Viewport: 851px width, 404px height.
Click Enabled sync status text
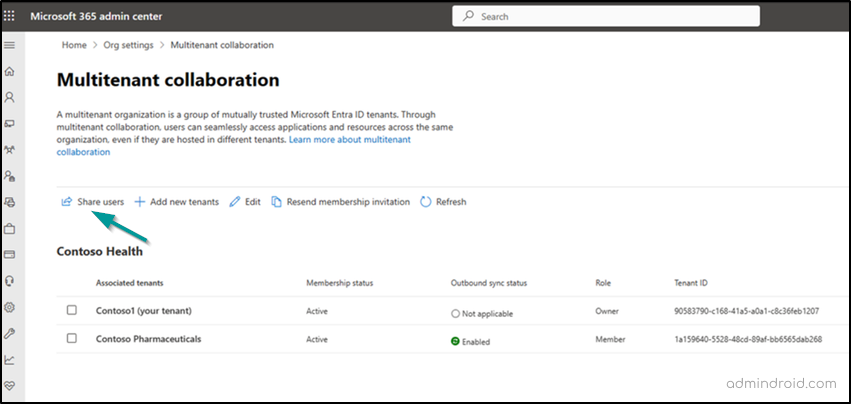[x=476, y=342]
